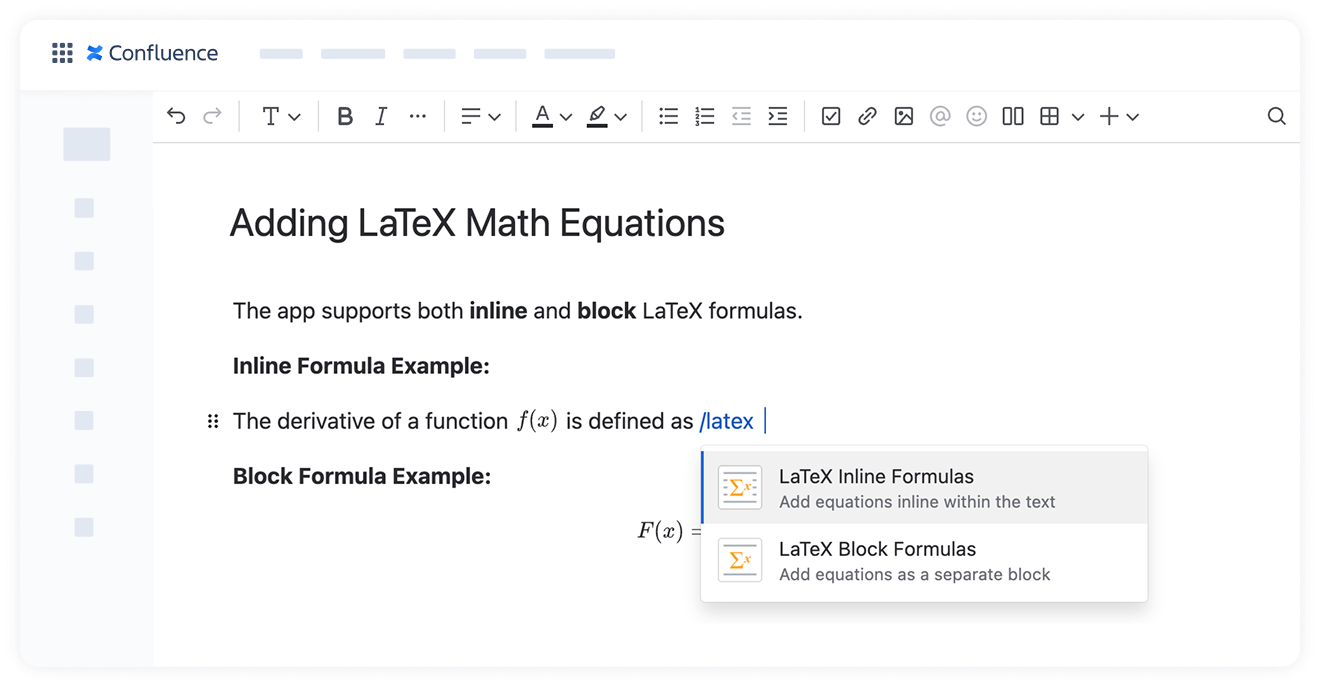The height and width of the screenshot is (687, 1320).
Task: Select the LaTeX Inline Formulas sigma icon
Action: [740, 488]
